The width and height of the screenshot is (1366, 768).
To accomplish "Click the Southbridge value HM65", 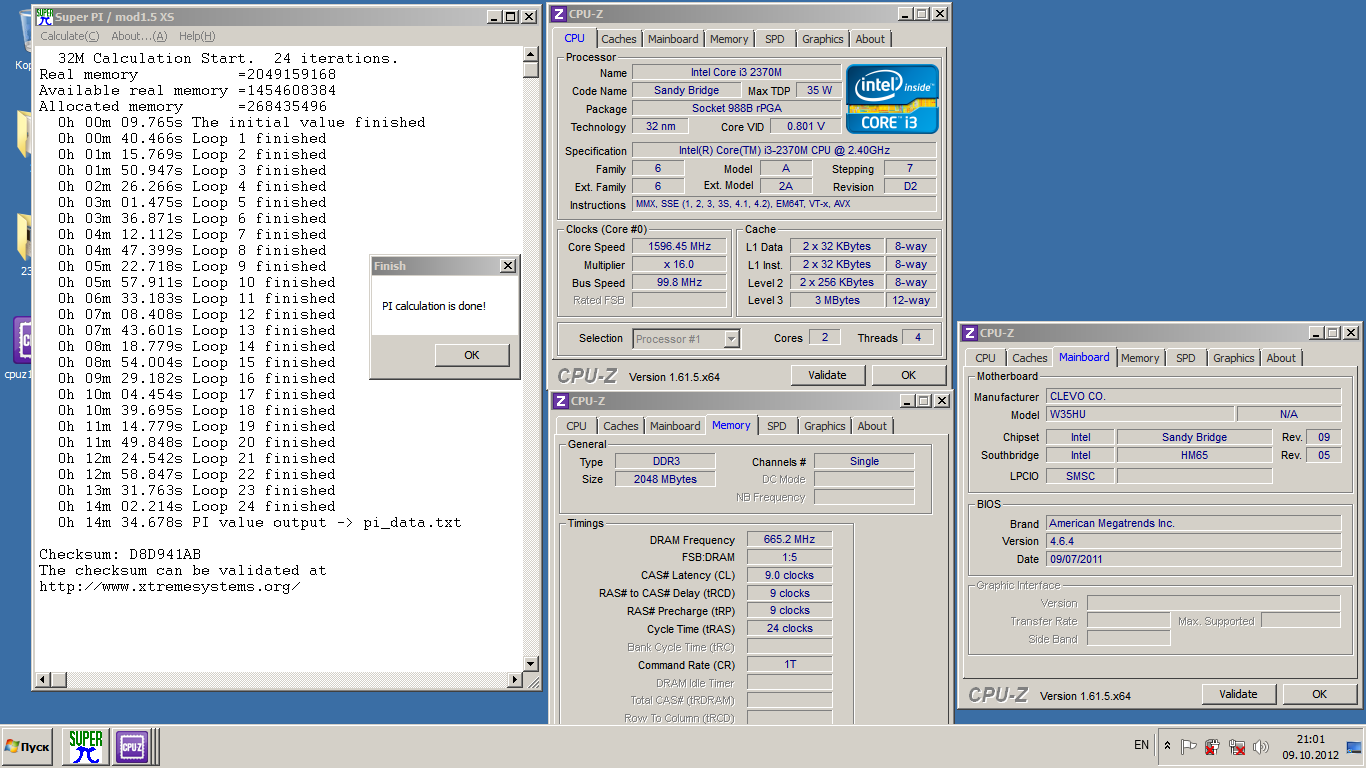I will [x=1194, y=455].
